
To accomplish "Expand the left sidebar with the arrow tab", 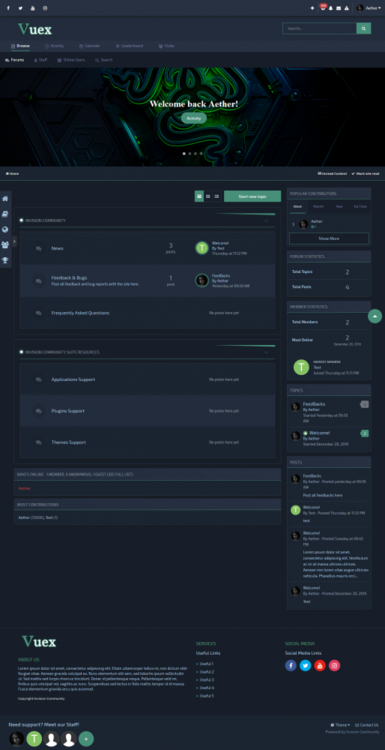I will click(14, 242).
